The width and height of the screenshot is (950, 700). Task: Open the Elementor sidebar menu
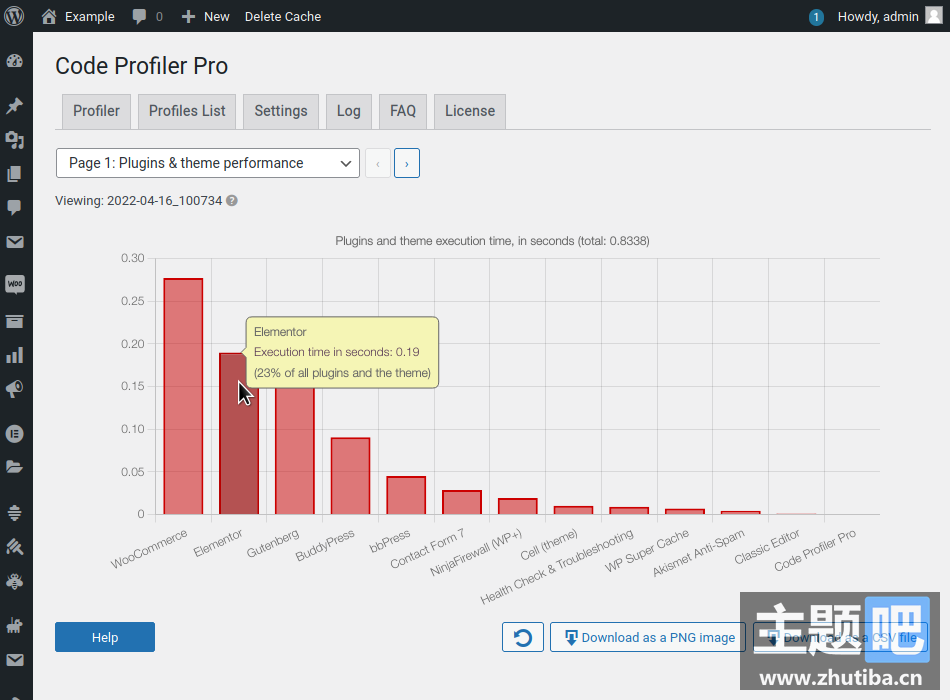pos(15,433)
